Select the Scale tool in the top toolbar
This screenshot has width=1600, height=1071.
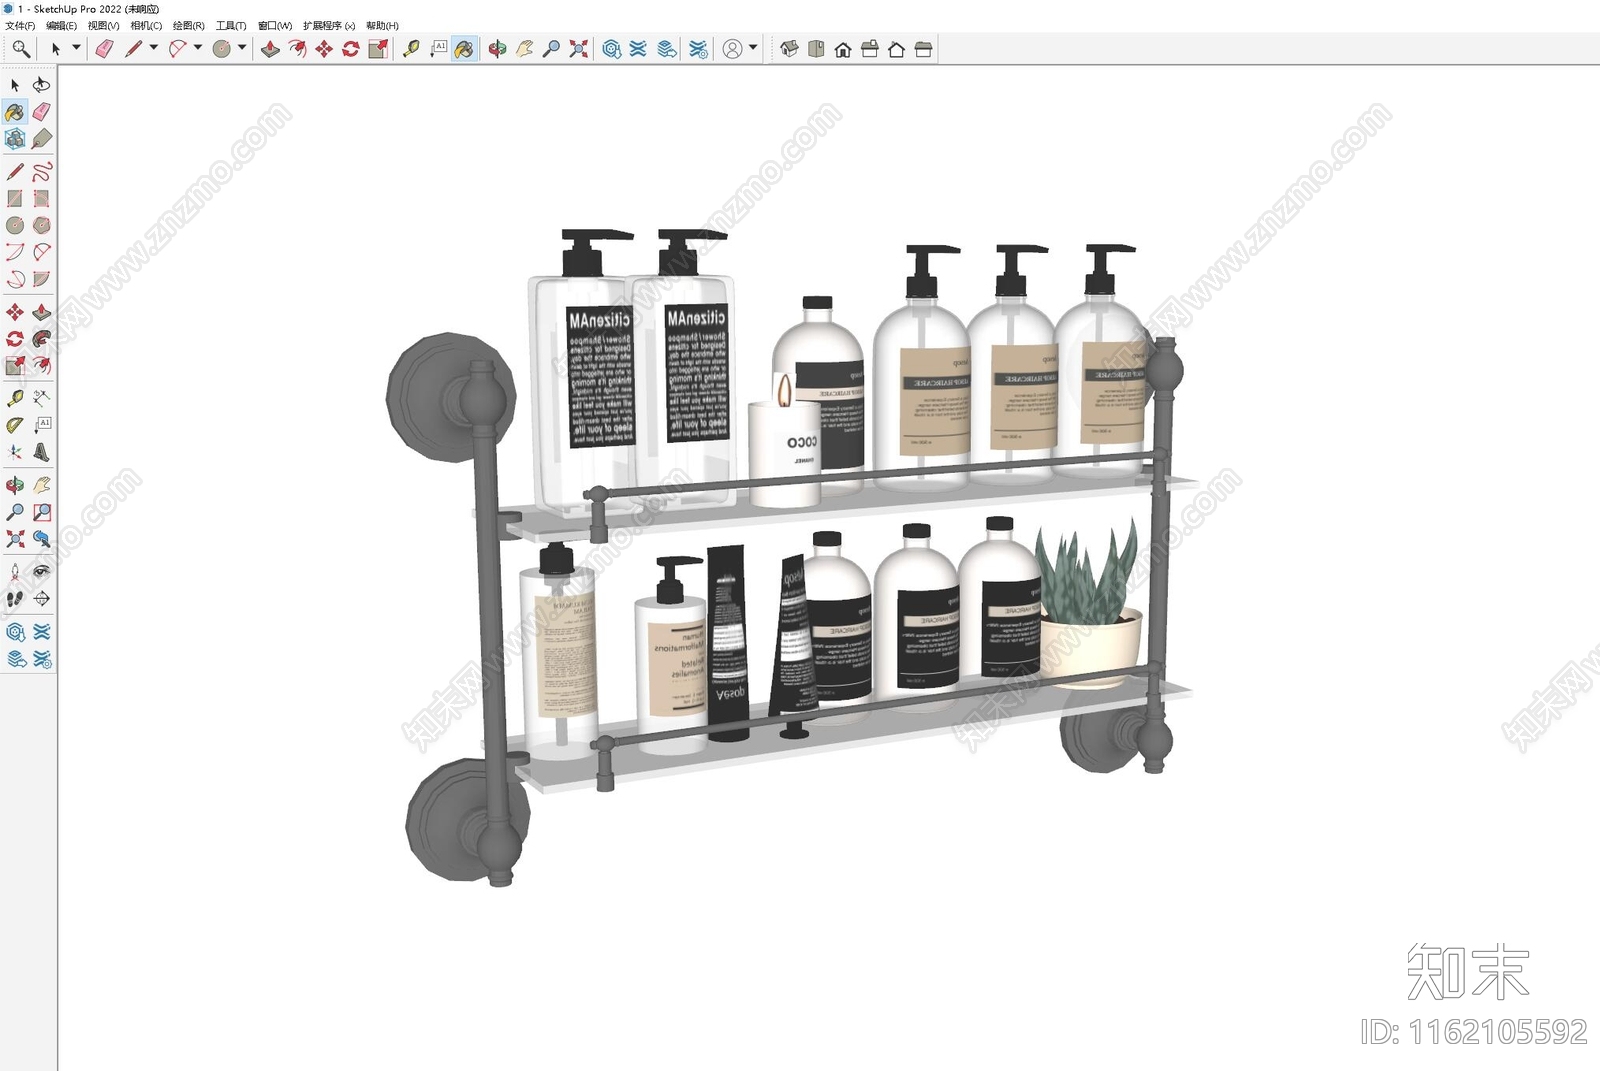378,48
